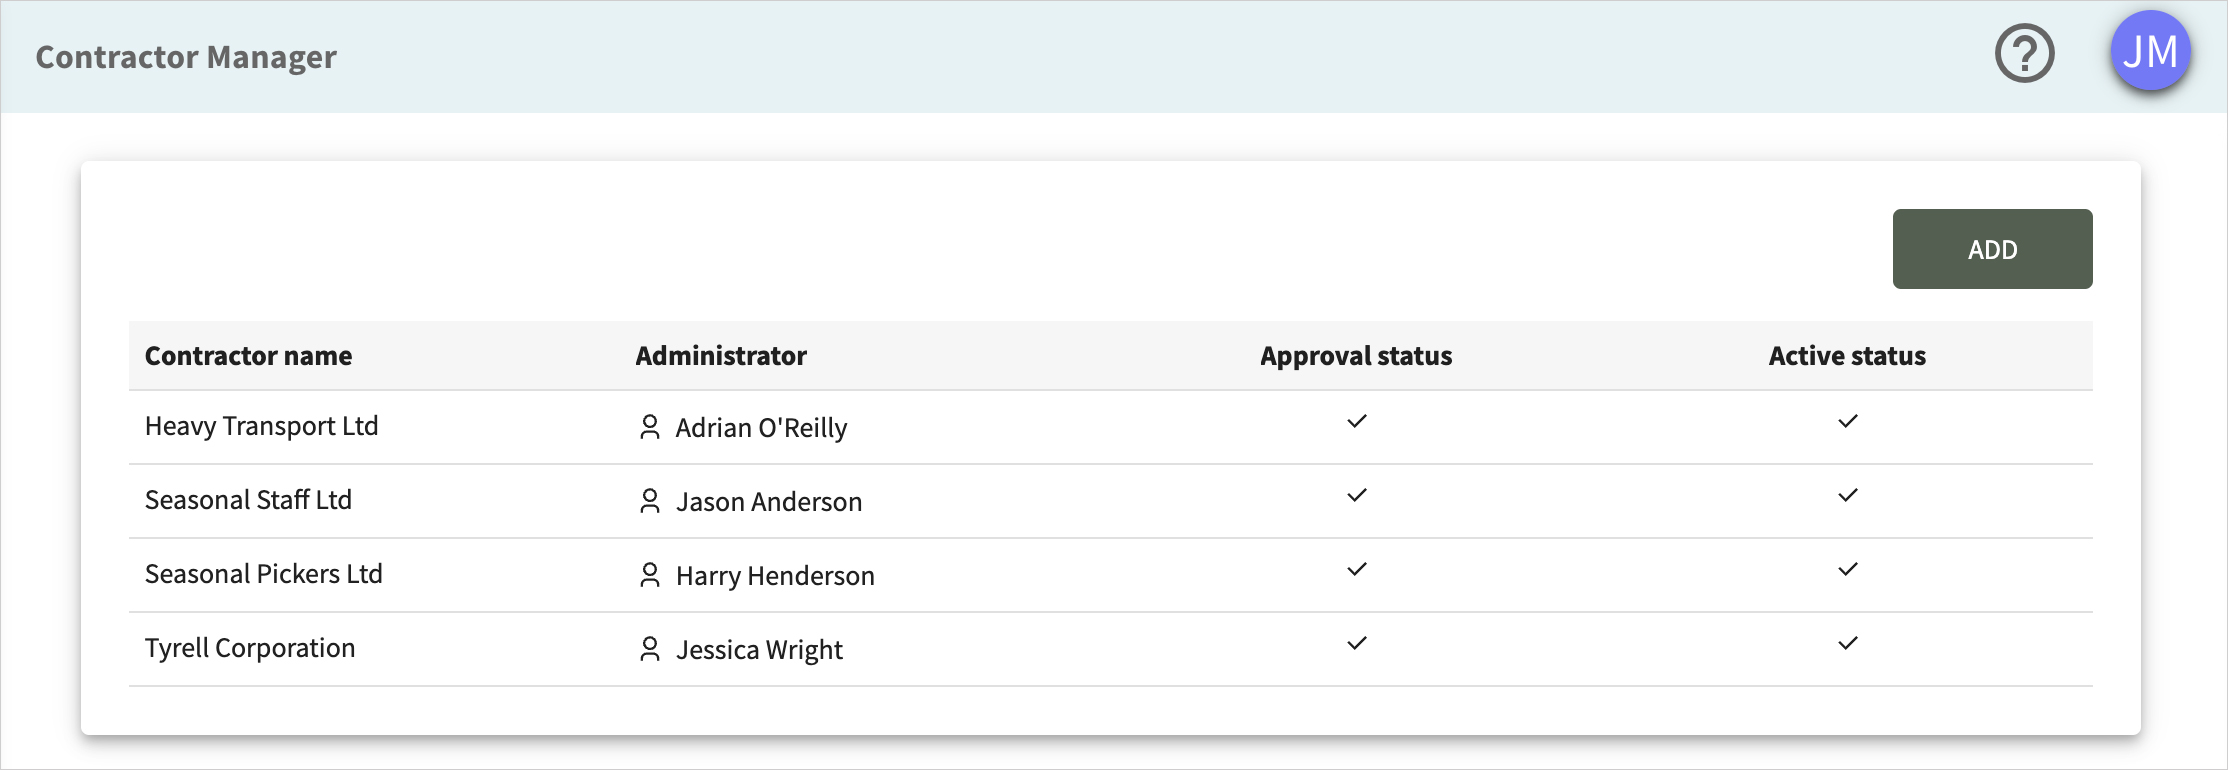
Task: Click administrator name Harry Henderson
Action: coord(775,576)
